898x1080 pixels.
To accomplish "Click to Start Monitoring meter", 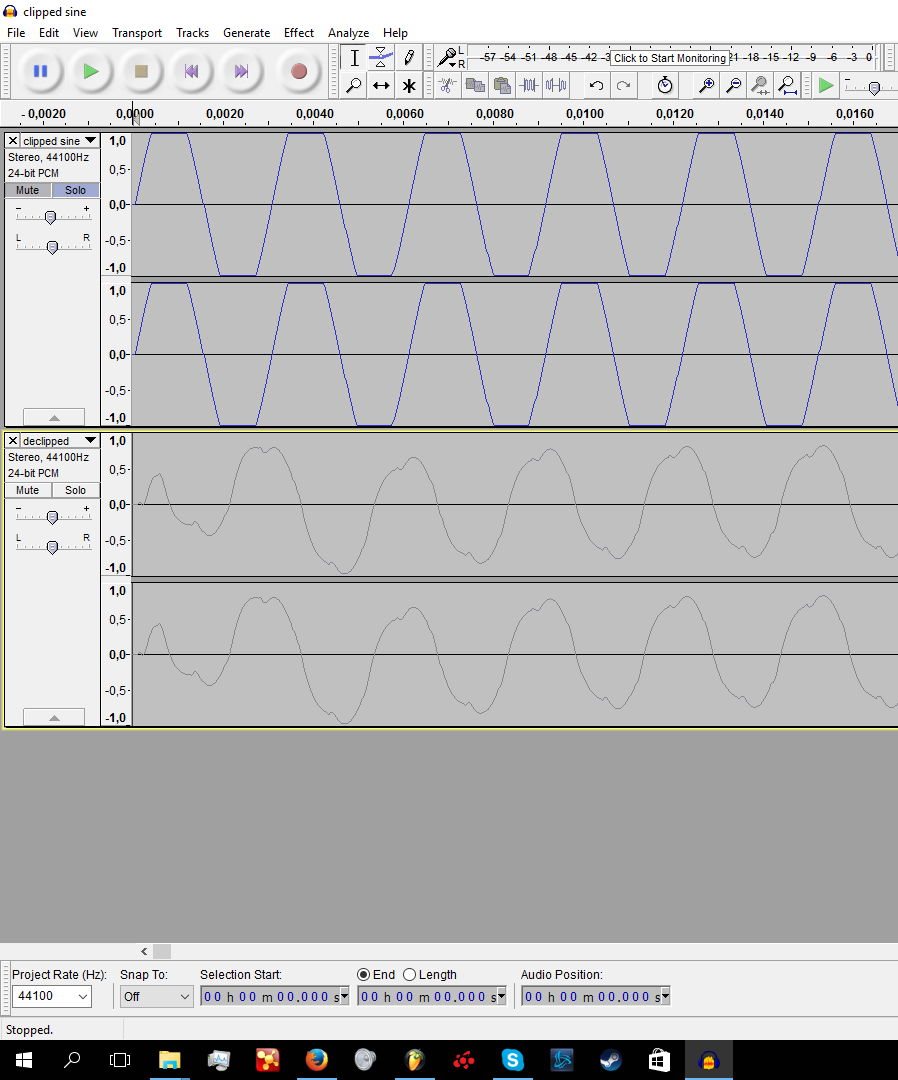I will (669, 58).
